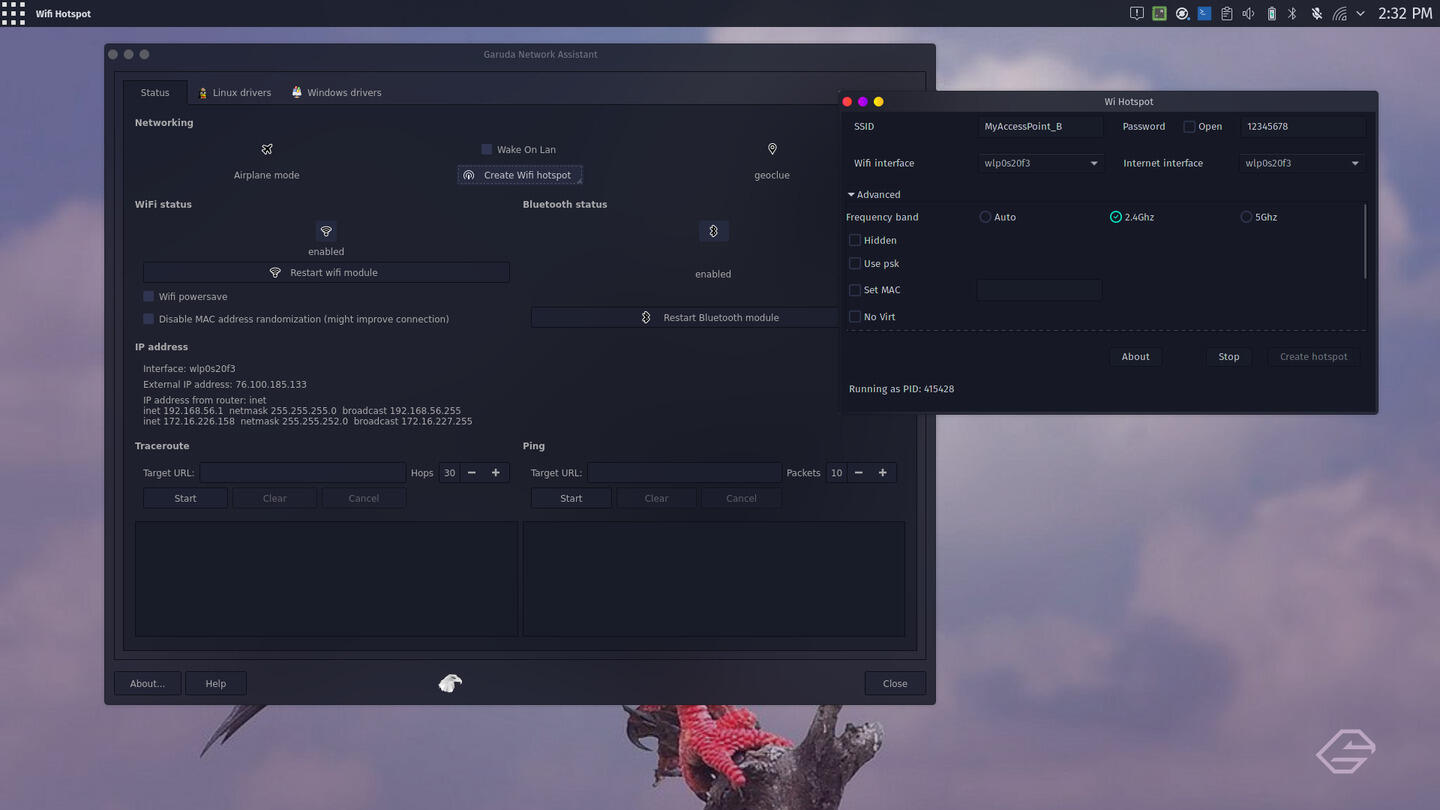Start the Traceroute
The height and width of the screenshot is (810, 1440).
coord(185,498)
